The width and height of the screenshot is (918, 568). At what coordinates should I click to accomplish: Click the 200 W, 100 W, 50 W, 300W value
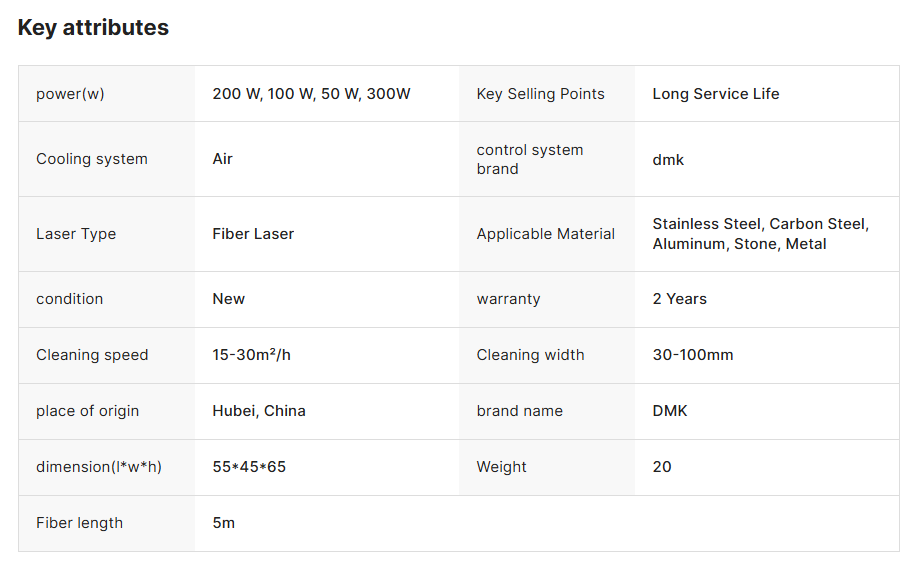(311, 94)
